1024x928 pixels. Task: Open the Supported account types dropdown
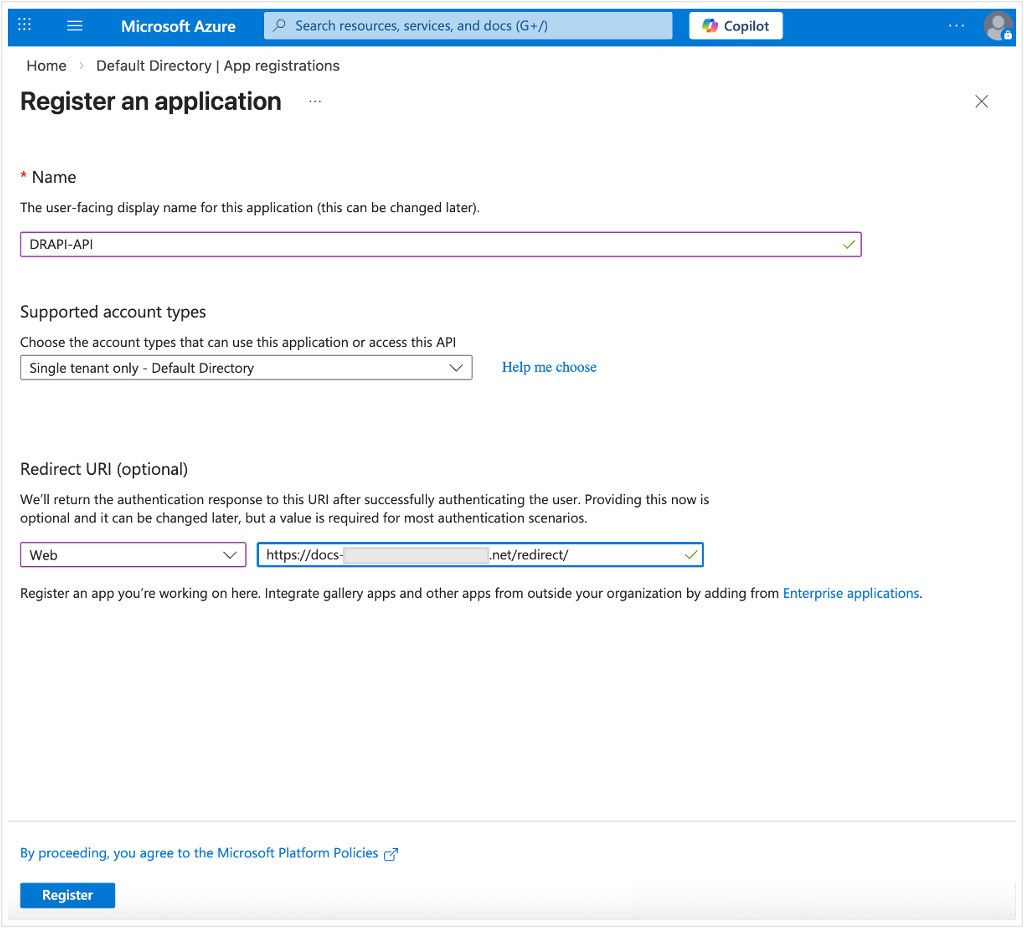click(246, 367)
